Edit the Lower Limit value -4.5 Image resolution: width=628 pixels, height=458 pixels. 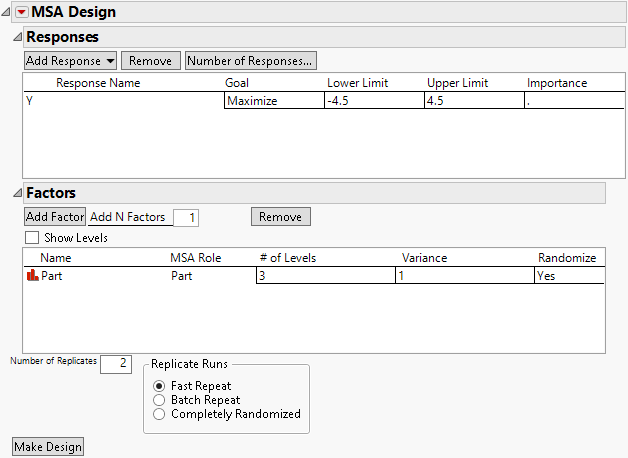[372, 101]
